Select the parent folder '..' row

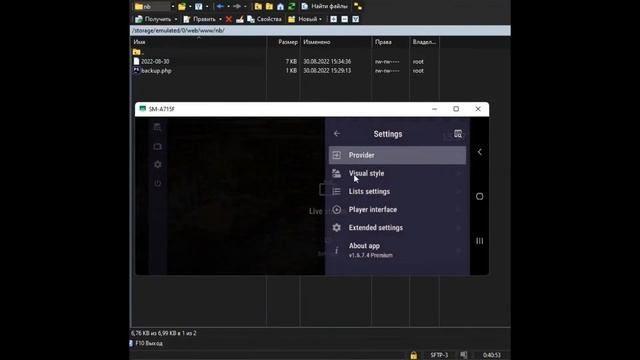138,52
